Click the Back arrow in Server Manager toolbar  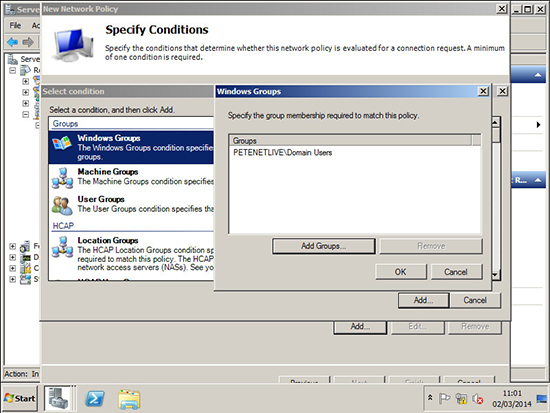coord(13,42)
